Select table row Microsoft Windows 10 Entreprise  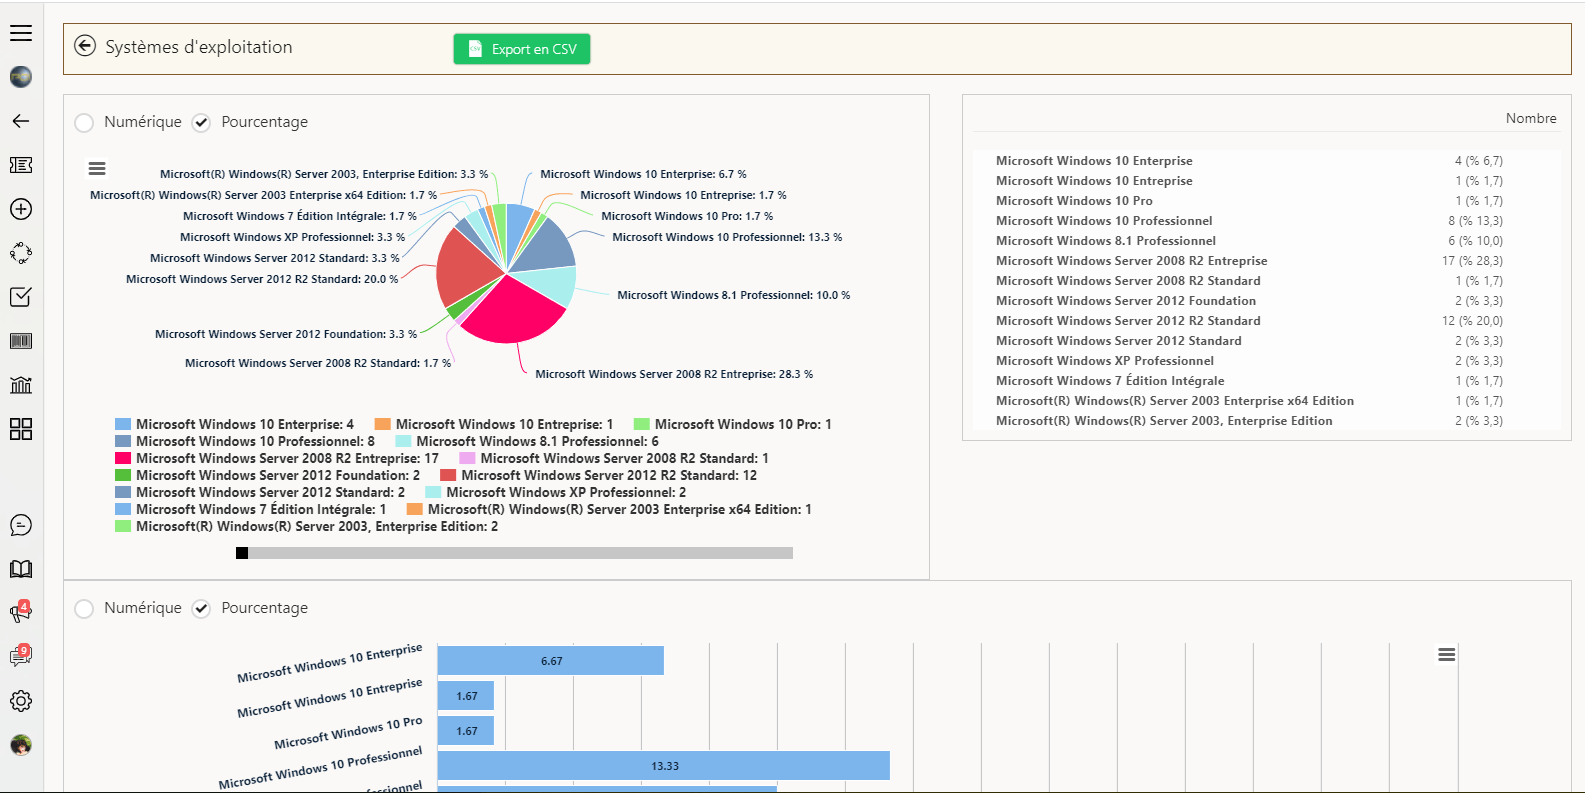(1266, 180)
